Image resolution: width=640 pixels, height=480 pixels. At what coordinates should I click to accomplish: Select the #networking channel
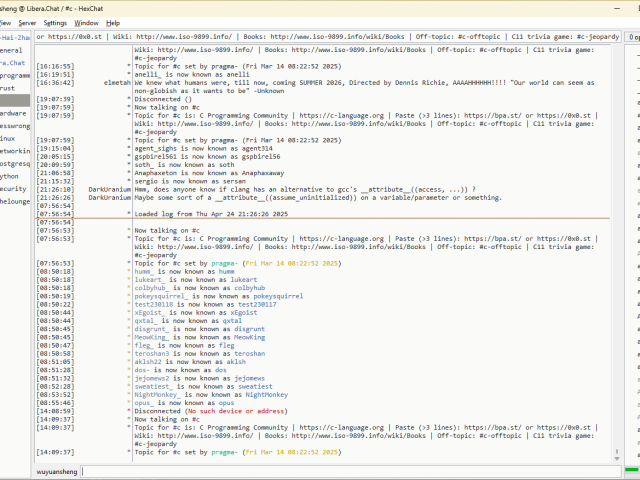(x=14, y=150)
